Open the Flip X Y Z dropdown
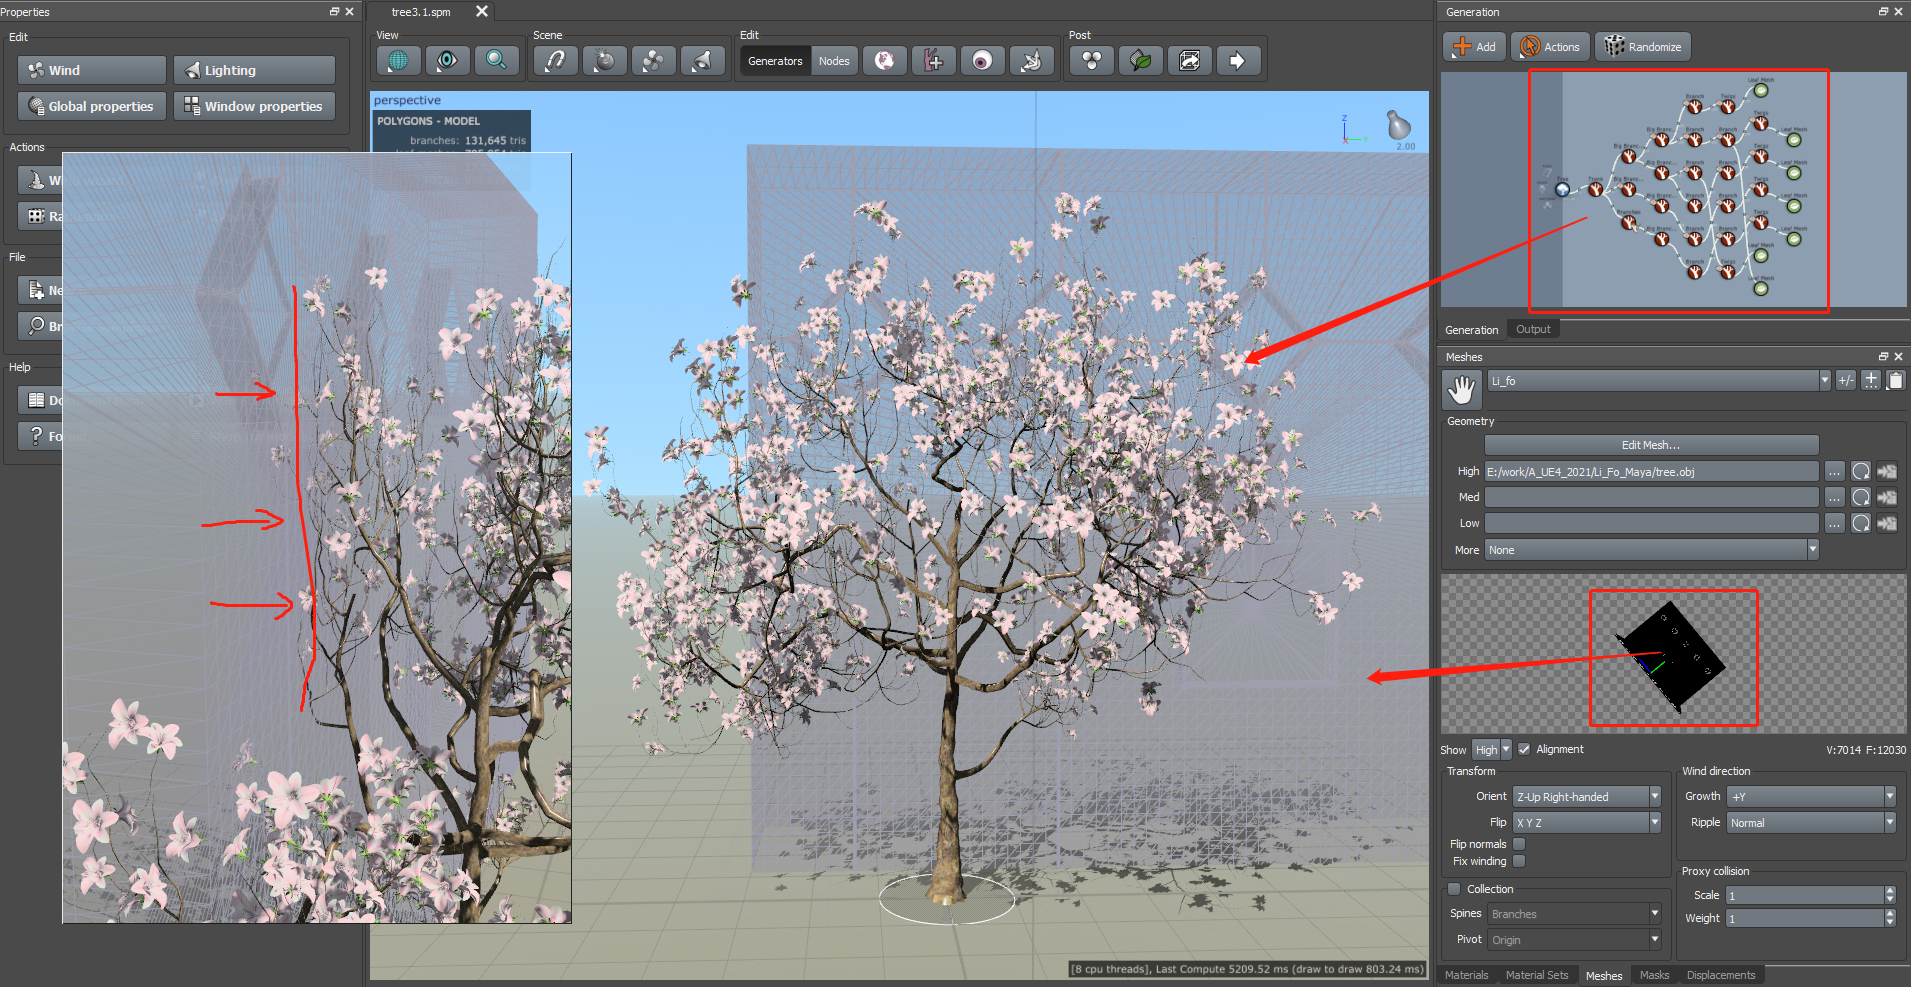 (1586, 822)
